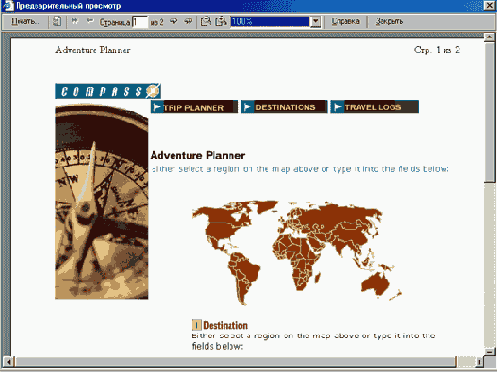Open the Travel Logs tab
The width and height of the screenshot is (497, 372).
374,107
